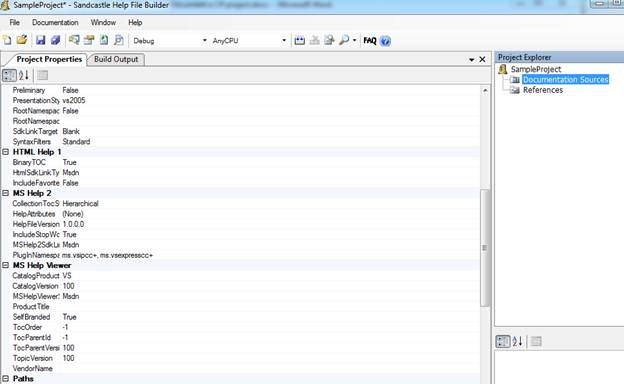Switch to the Project Properties tab
624x384 pixels.
click(x=49, y=59)
